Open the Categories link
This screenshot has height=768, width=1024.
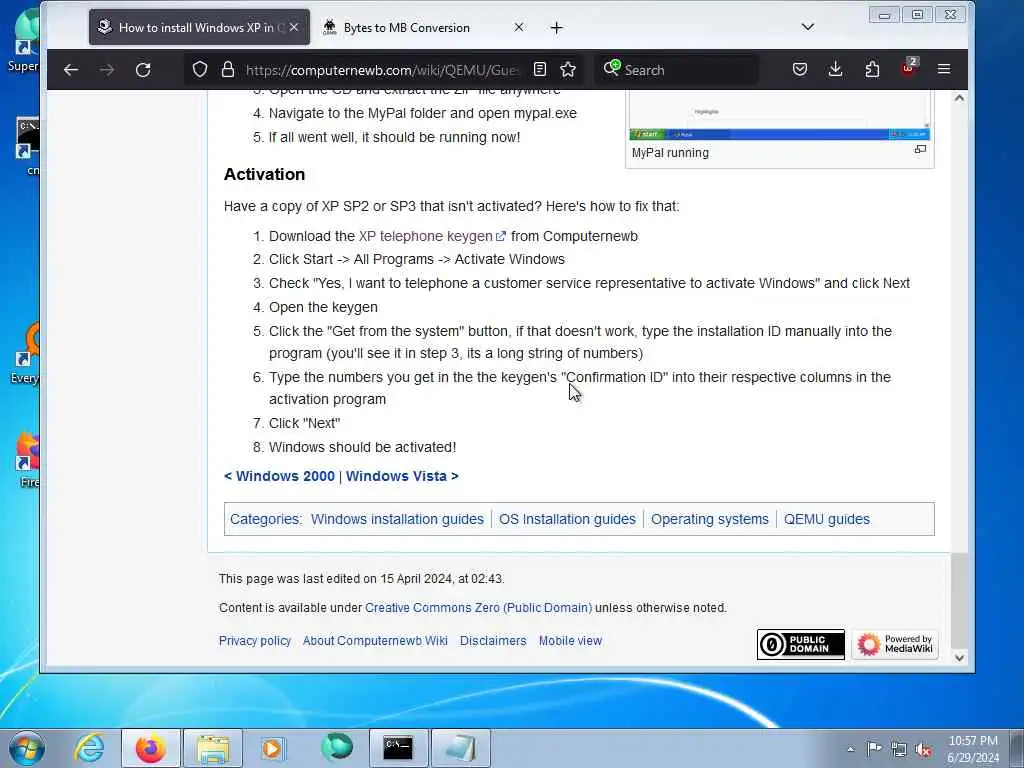[x=264, y=519]
